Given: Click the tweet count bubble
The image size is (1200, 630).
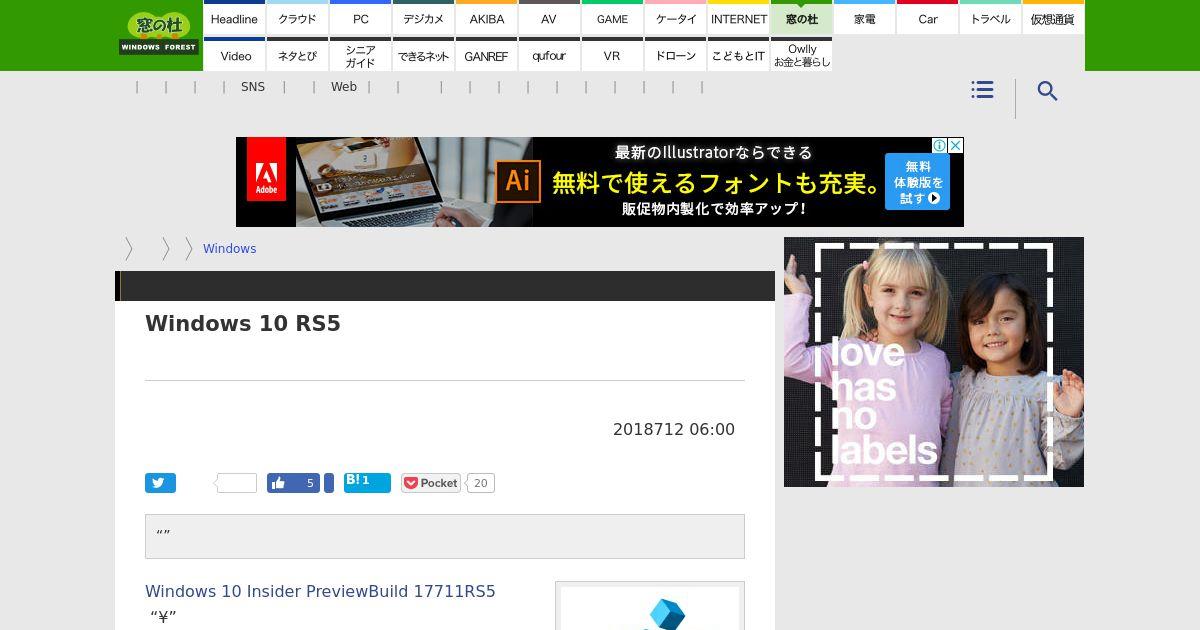Looking at the screenshot, I should click(x=237, y=483).
